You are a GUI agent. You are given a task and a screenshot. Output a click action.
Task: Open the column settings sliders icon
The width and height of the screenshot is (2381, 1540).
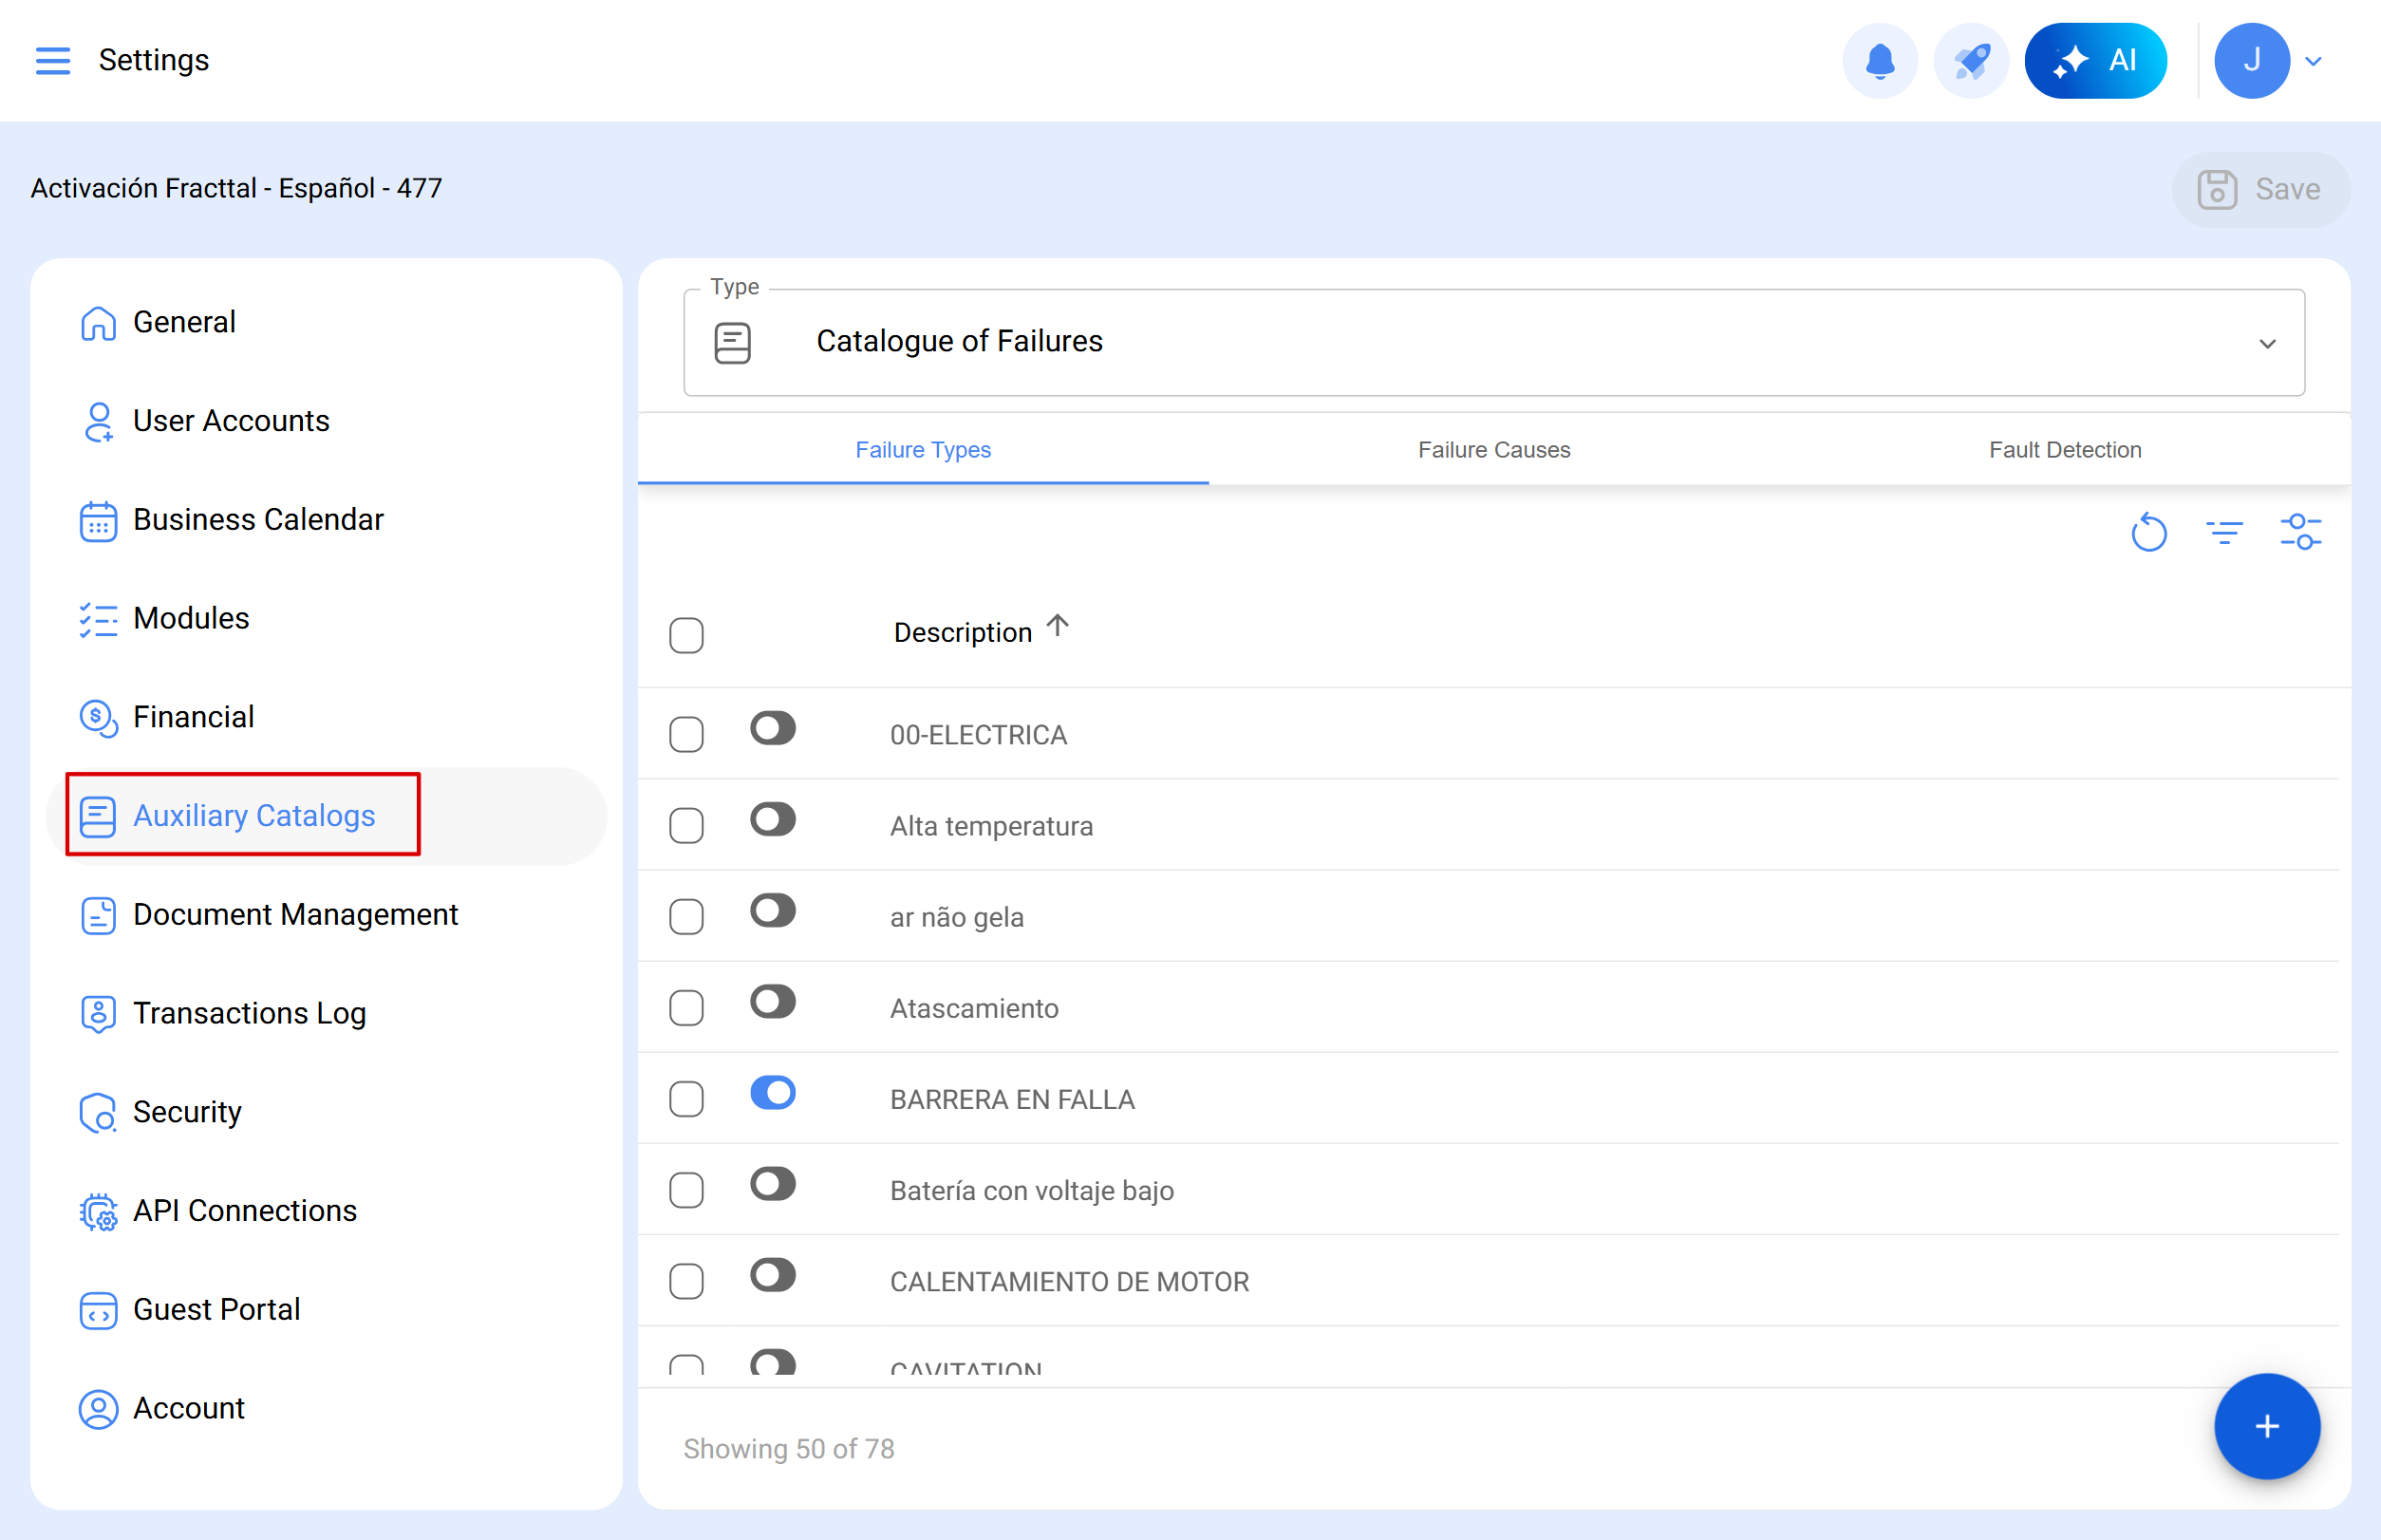(2302, 532)
